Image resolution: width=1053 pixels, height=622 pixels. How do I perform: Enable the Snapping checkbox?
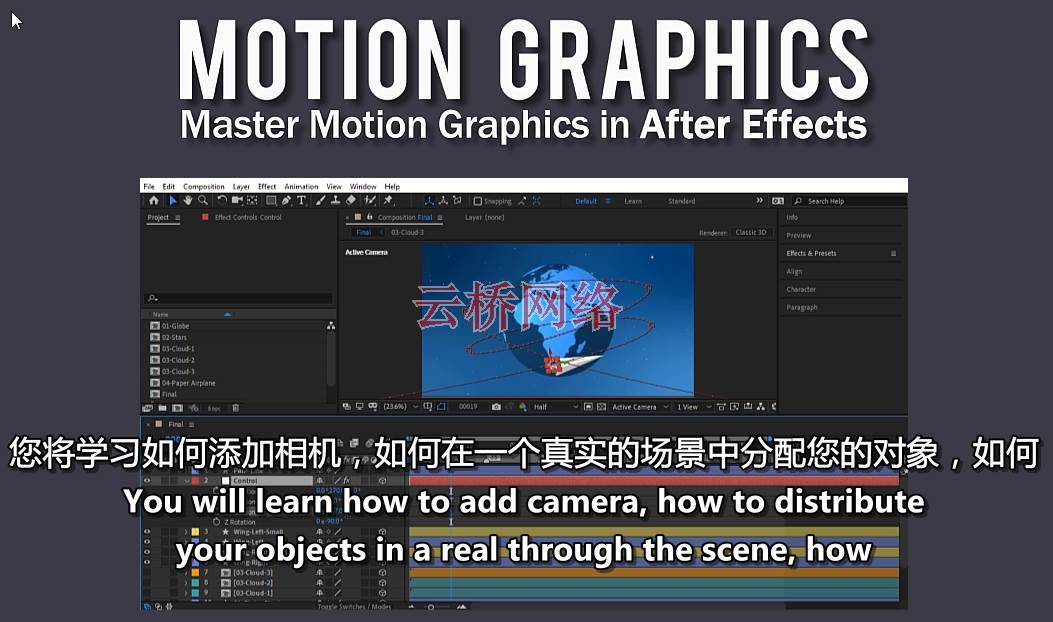pyautogui.click(x=478, y=201)
